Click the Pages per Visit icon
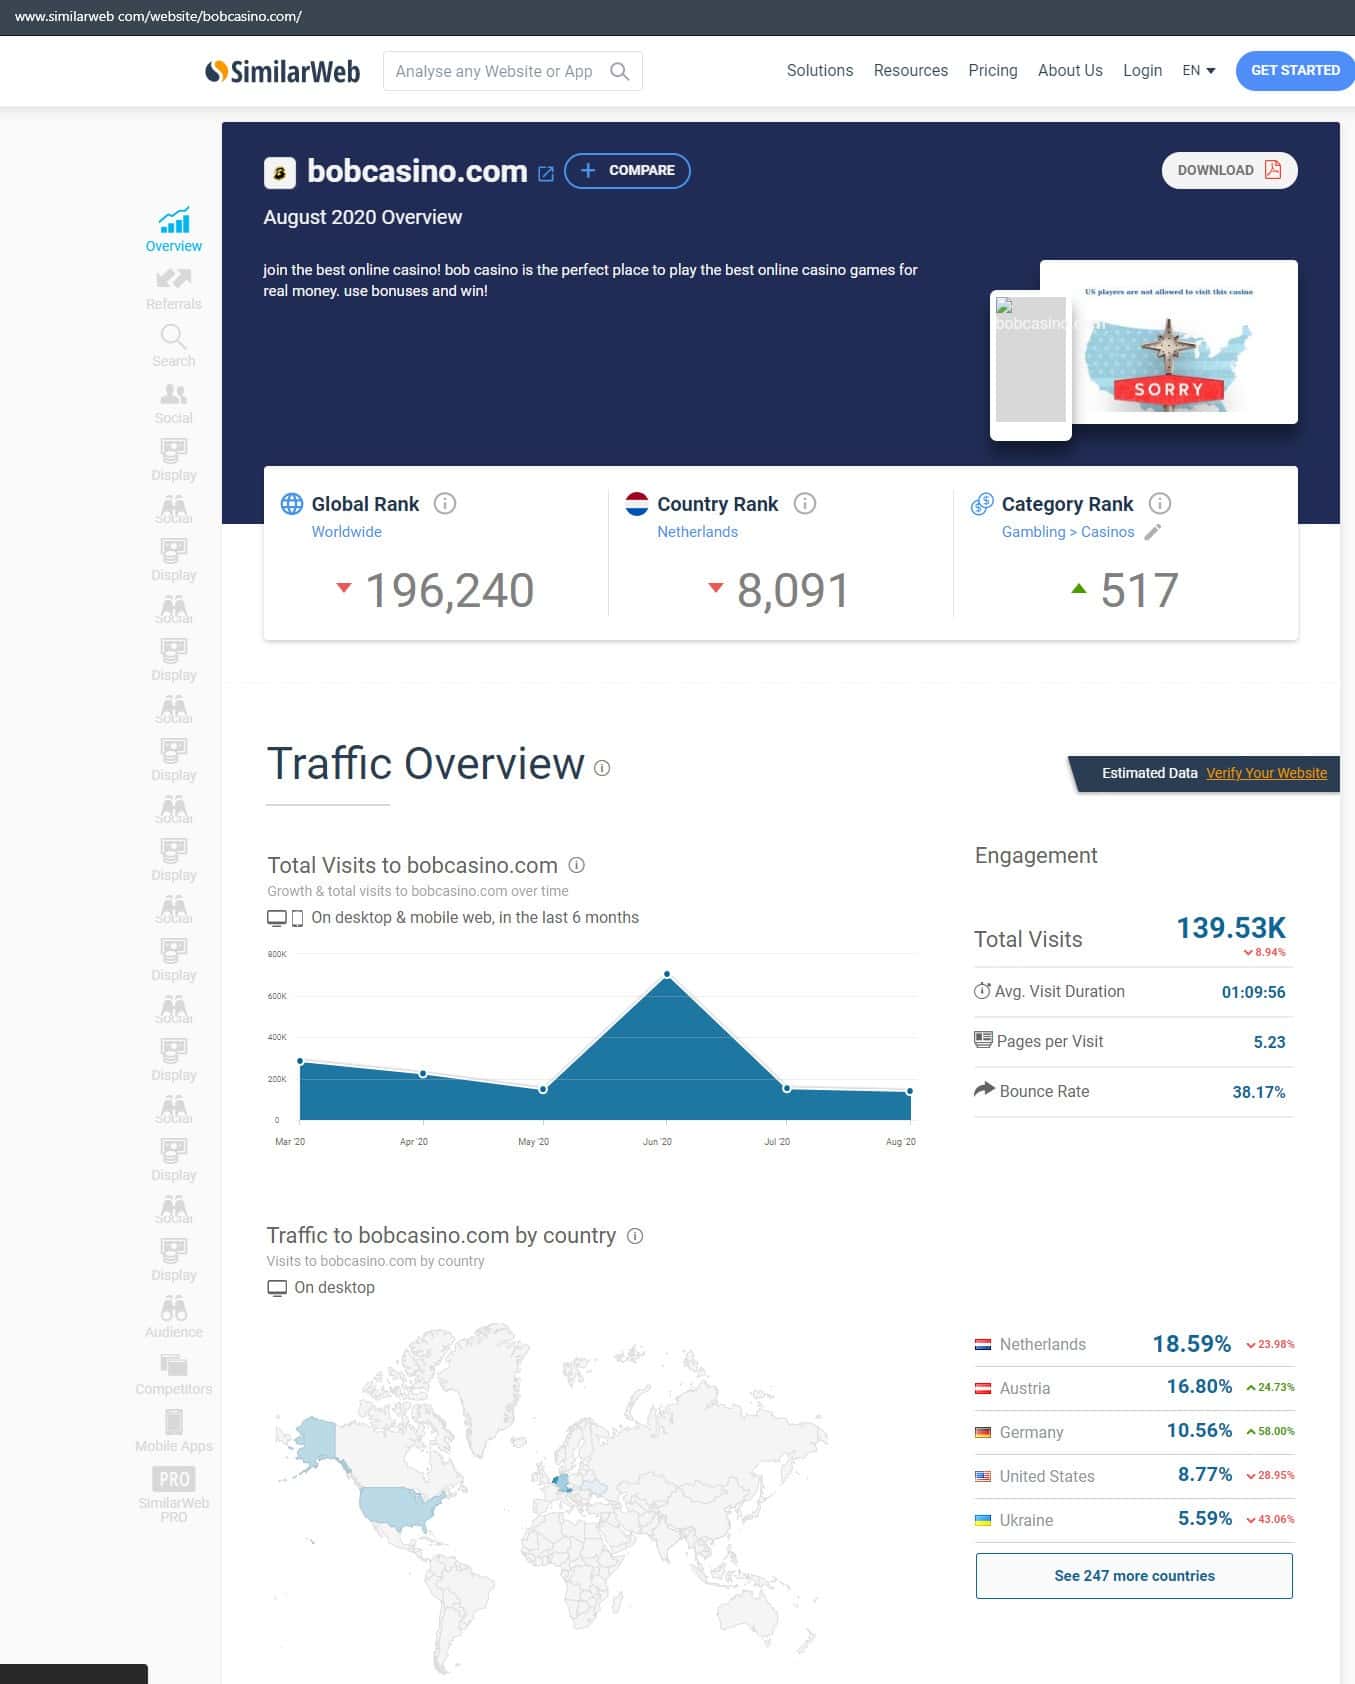The width and height of the screenshot is (1355, 1684). pyautogui.click(x=983, y=1040)
